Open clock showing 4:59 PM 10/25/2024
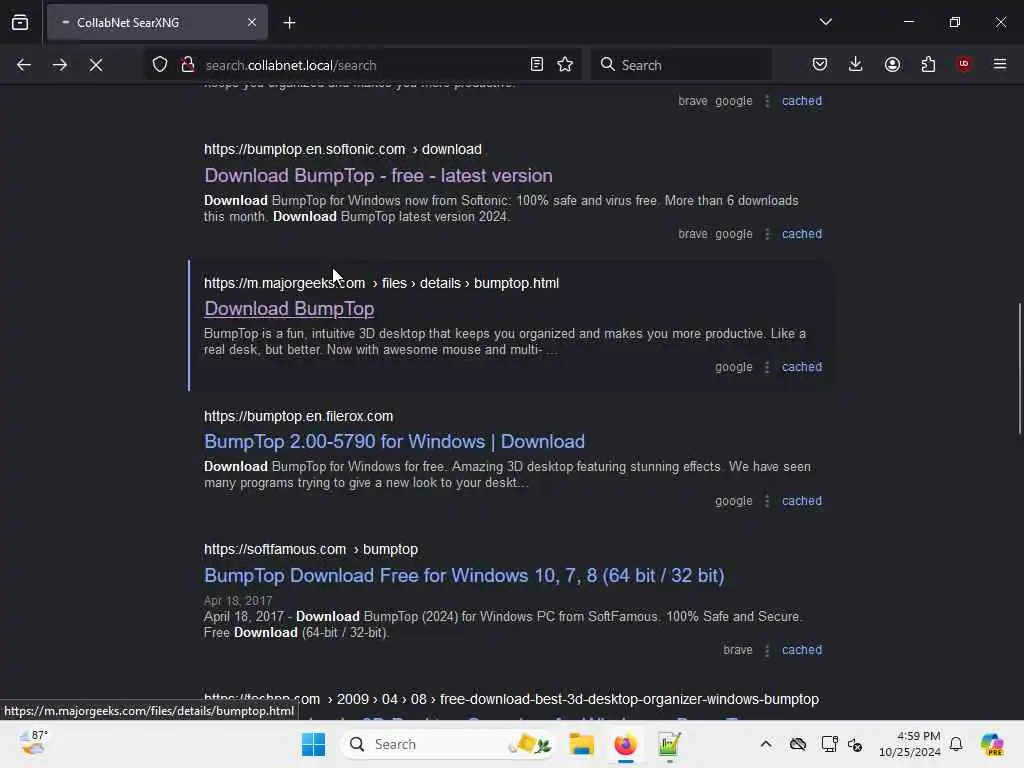Image resolution: width=1024 pixels, height=768 pixels. click(910, 744)
